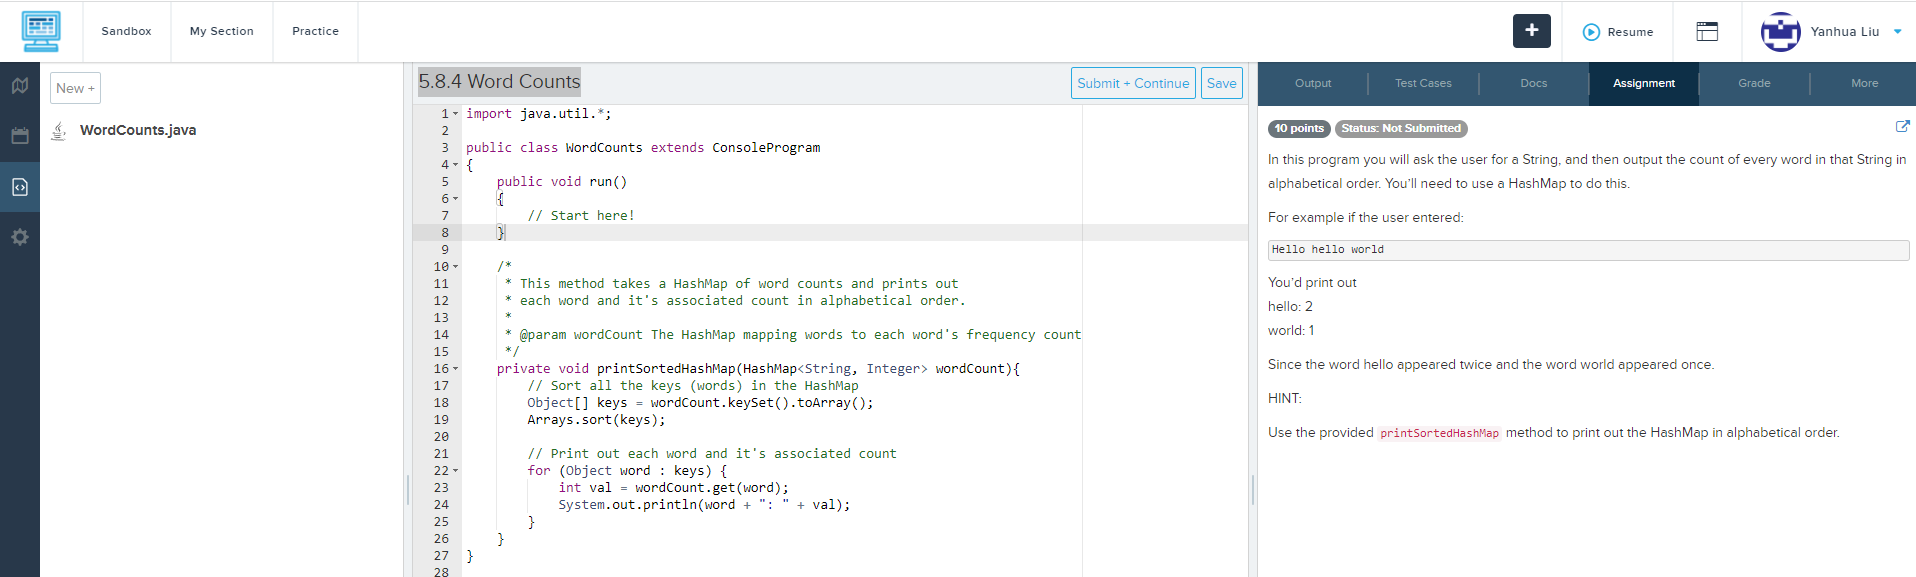Click 'hello: 2' example output text
This screenshot has width=1916, height=577.
pyautogui.click(x=1290, y=307)
